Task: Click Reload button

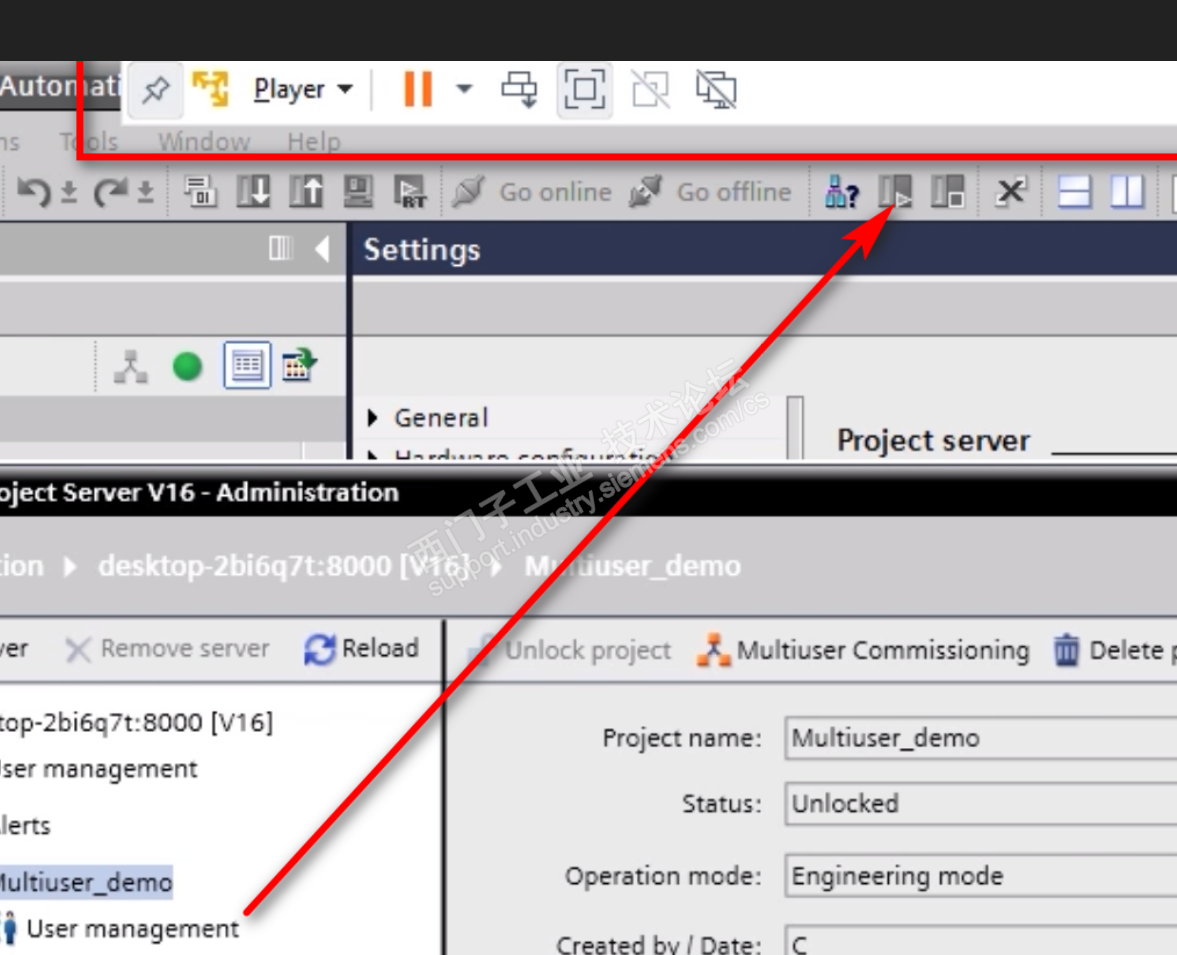Action: point(361,649)
